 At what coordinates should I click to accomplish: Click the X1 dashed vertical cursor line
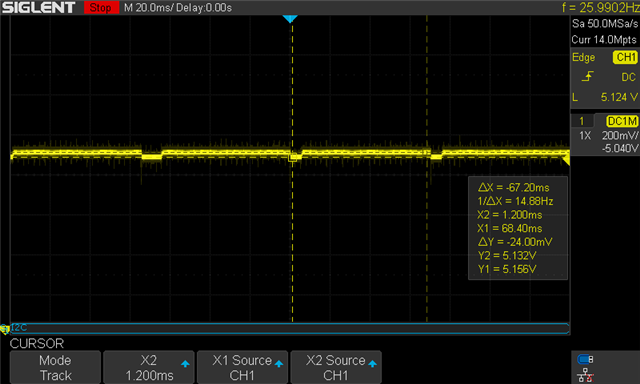click(x=427, y=169)
